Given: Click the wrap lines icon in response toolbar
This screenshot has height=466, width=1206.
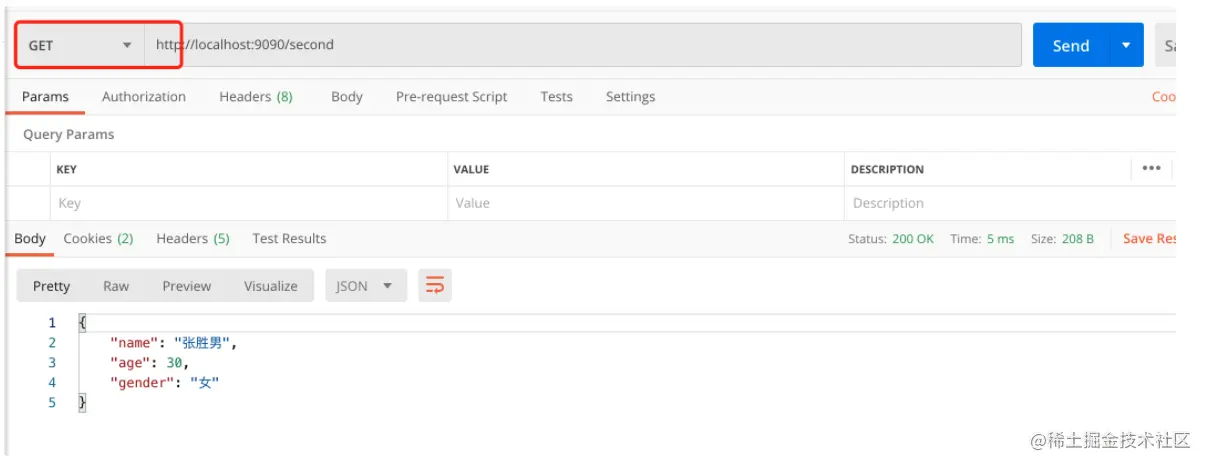Looking at the screenshot, I should click(x=434, y=286).
